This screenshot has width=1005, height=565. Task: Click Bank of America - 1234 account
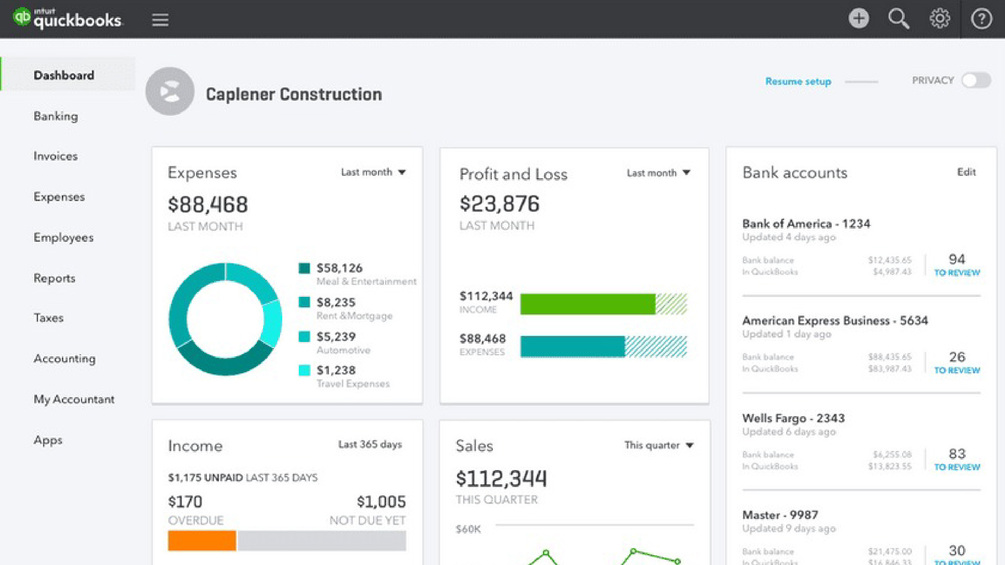(x=806, y=224)
